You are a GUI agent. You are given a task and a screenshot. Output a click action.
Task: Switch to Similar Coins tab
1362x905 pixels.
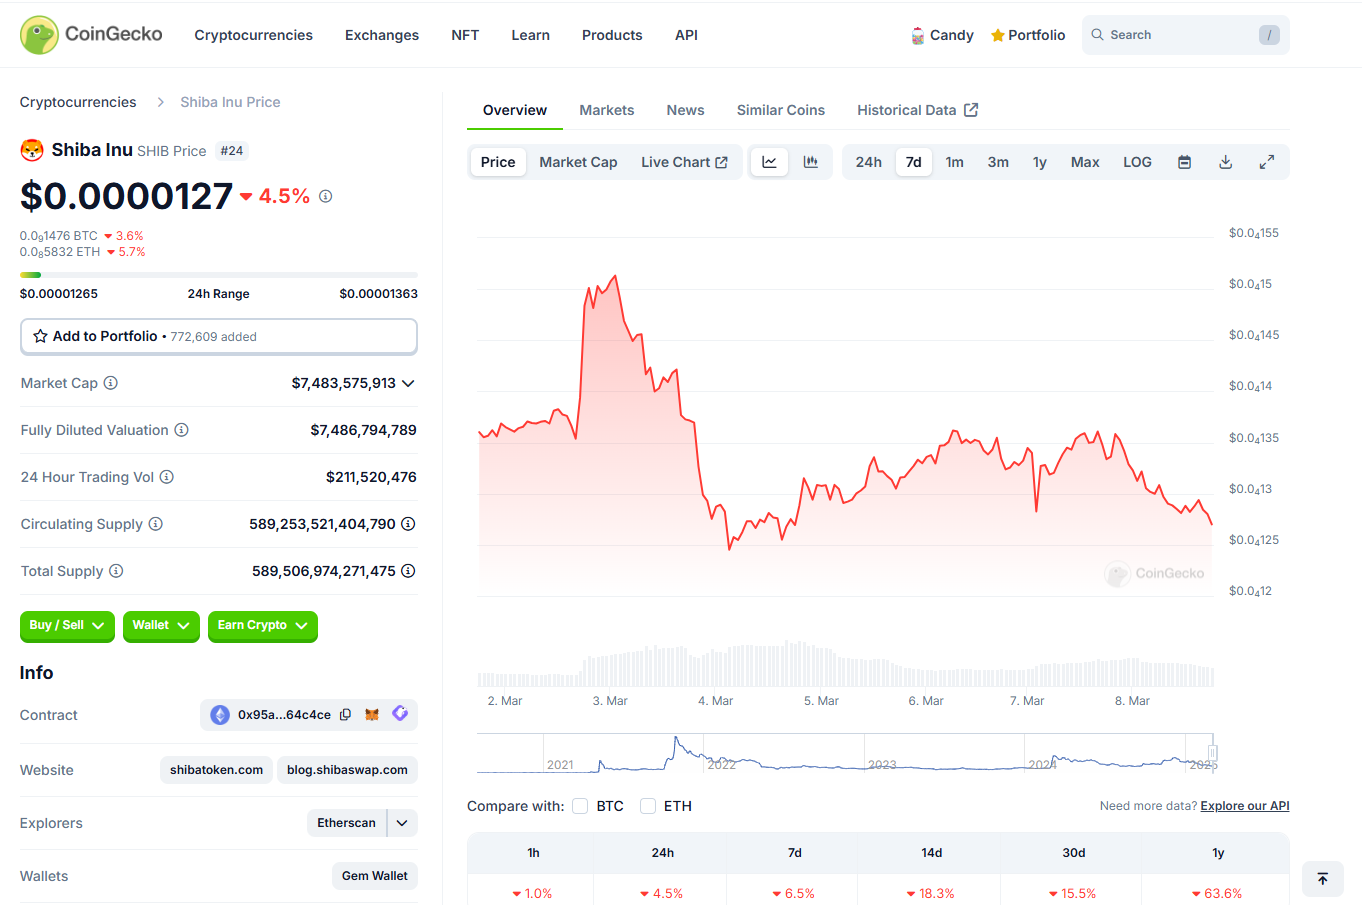coord(781,110)
